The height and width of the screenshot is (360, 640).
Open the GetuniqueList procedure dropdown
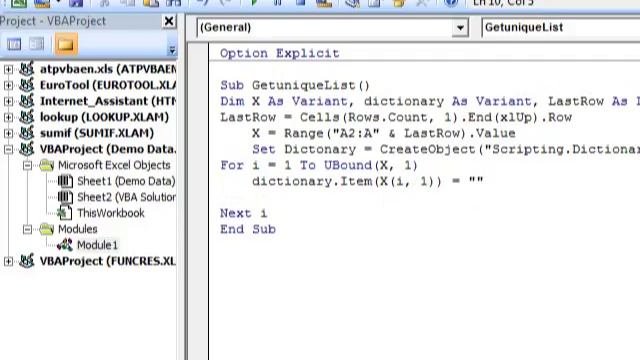coord(560,27)
